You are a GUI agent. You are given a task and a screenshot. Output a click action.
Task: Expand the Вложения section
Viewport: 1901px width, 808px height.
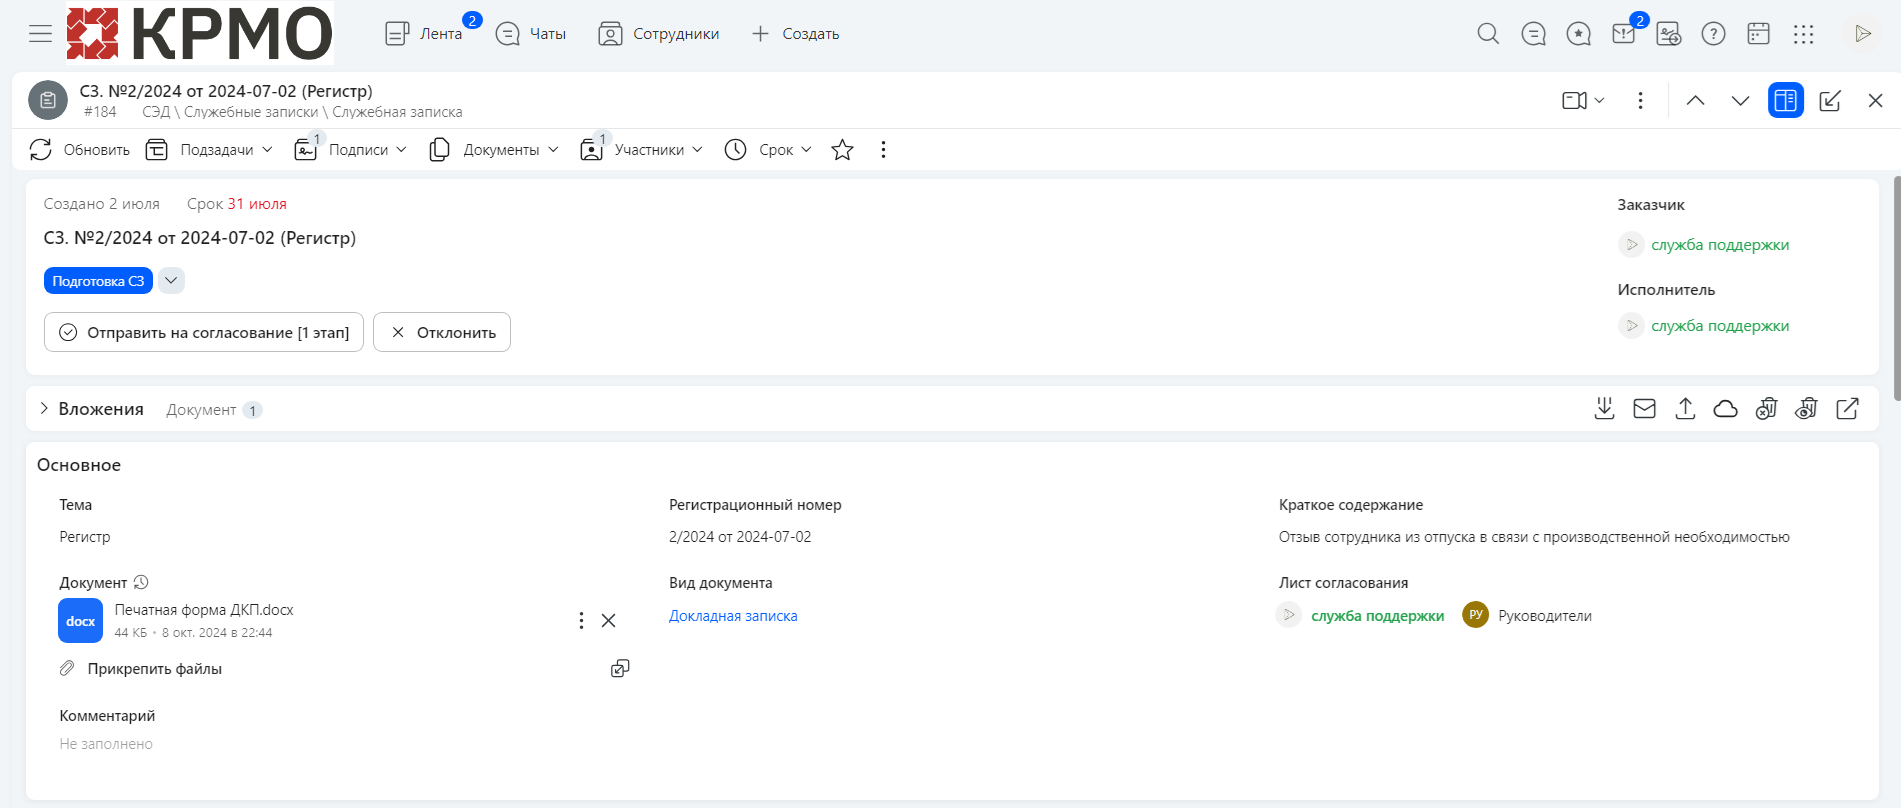[x=44, y=409]
